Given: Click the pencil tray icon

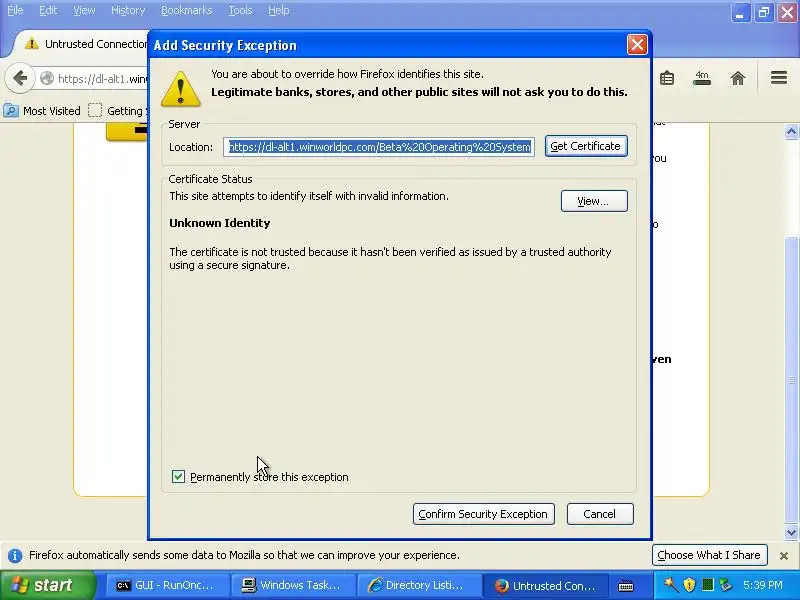Looking at the screenshot, I should (671, 585).
